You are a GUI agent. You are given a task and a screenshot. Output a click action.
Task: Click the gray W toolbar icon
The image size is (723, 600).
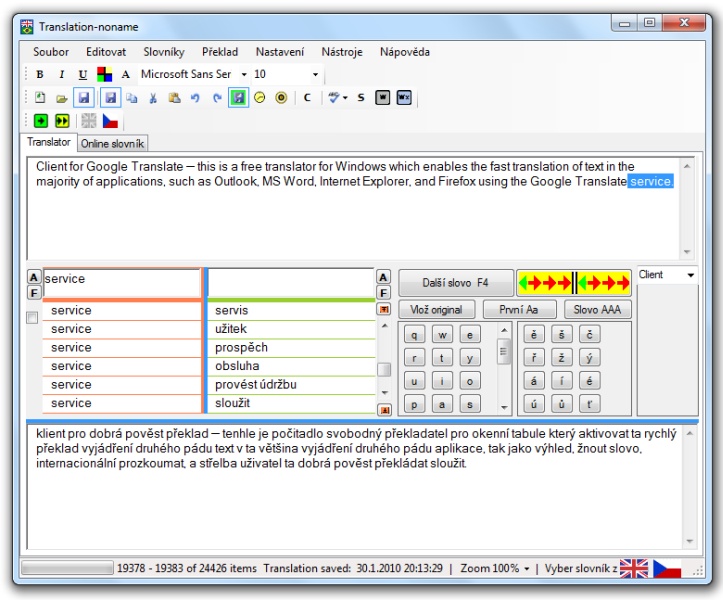383,98
